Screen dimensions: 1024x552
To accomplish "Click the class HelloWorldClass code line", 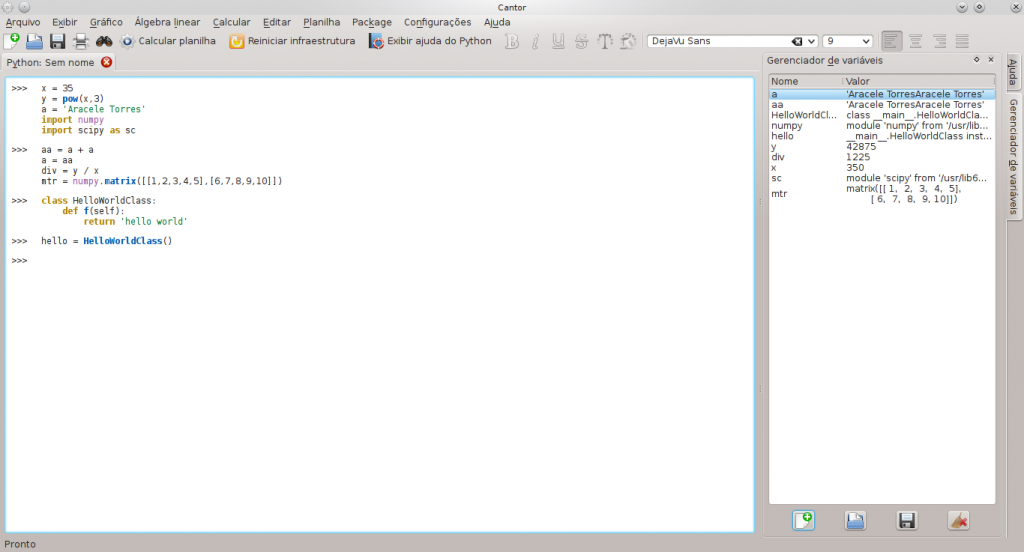I will [99, 201].
